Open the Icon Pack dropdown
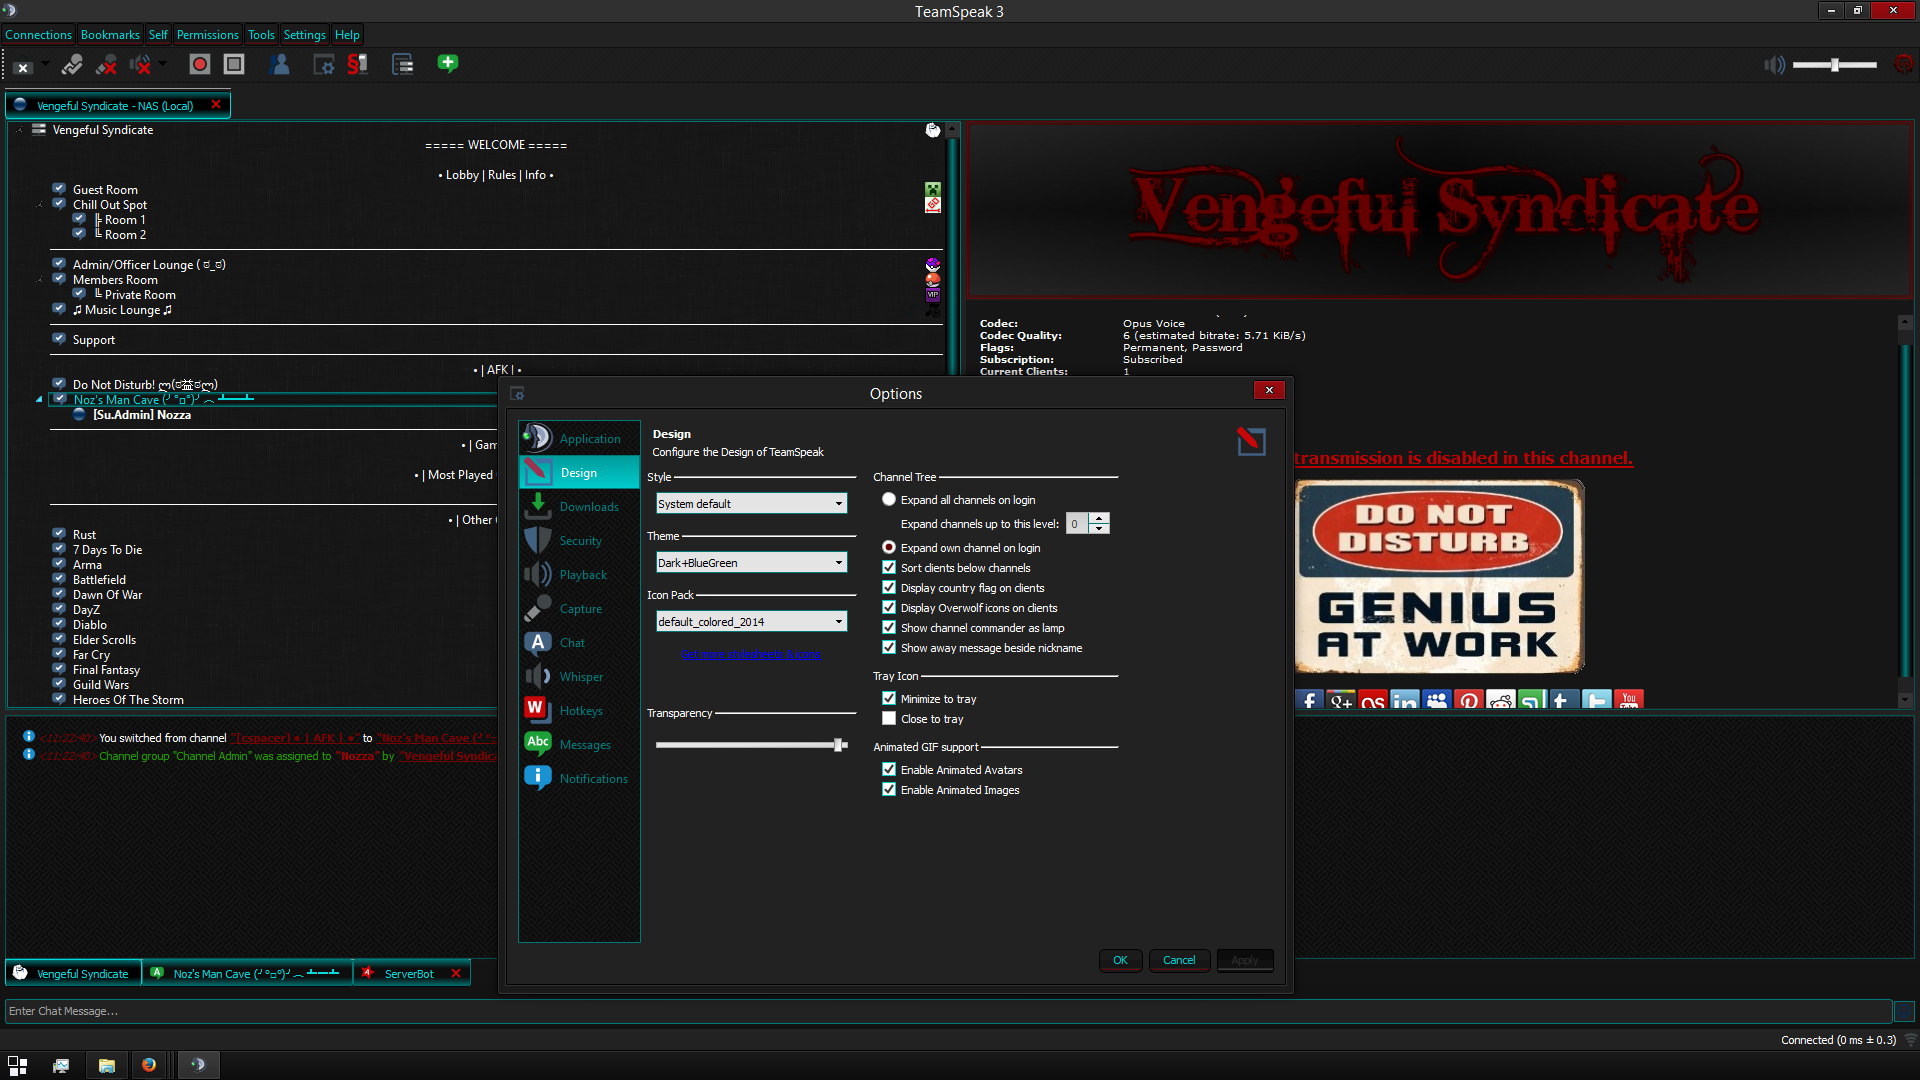Screen dimensions: 1920x1080 click(751, 622)
